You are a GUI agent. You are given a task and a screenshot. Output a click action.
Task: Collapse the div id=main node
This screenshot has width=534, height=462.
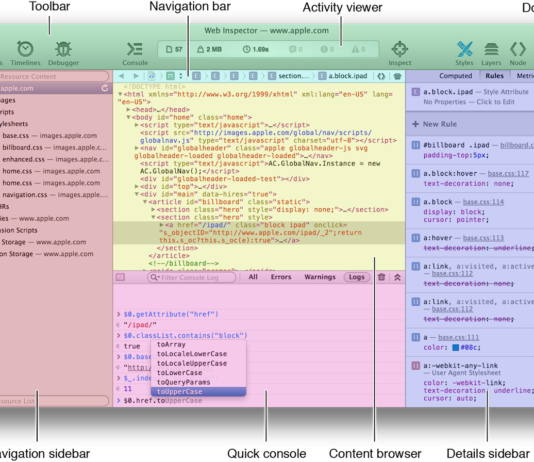point(137,194)
